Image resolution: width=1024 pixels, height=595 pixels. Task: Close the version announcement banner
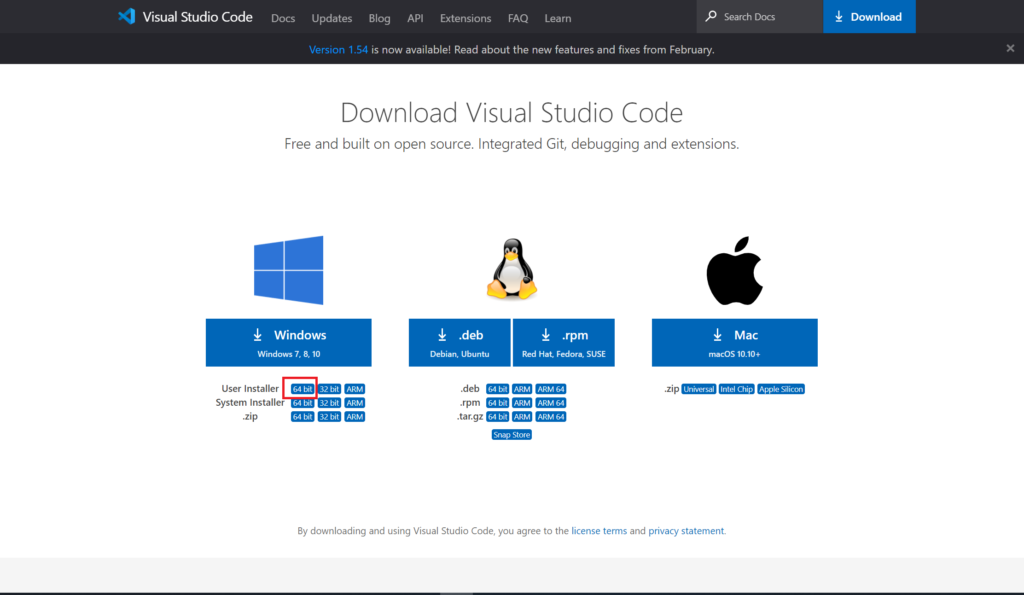tap(1010, 48)
